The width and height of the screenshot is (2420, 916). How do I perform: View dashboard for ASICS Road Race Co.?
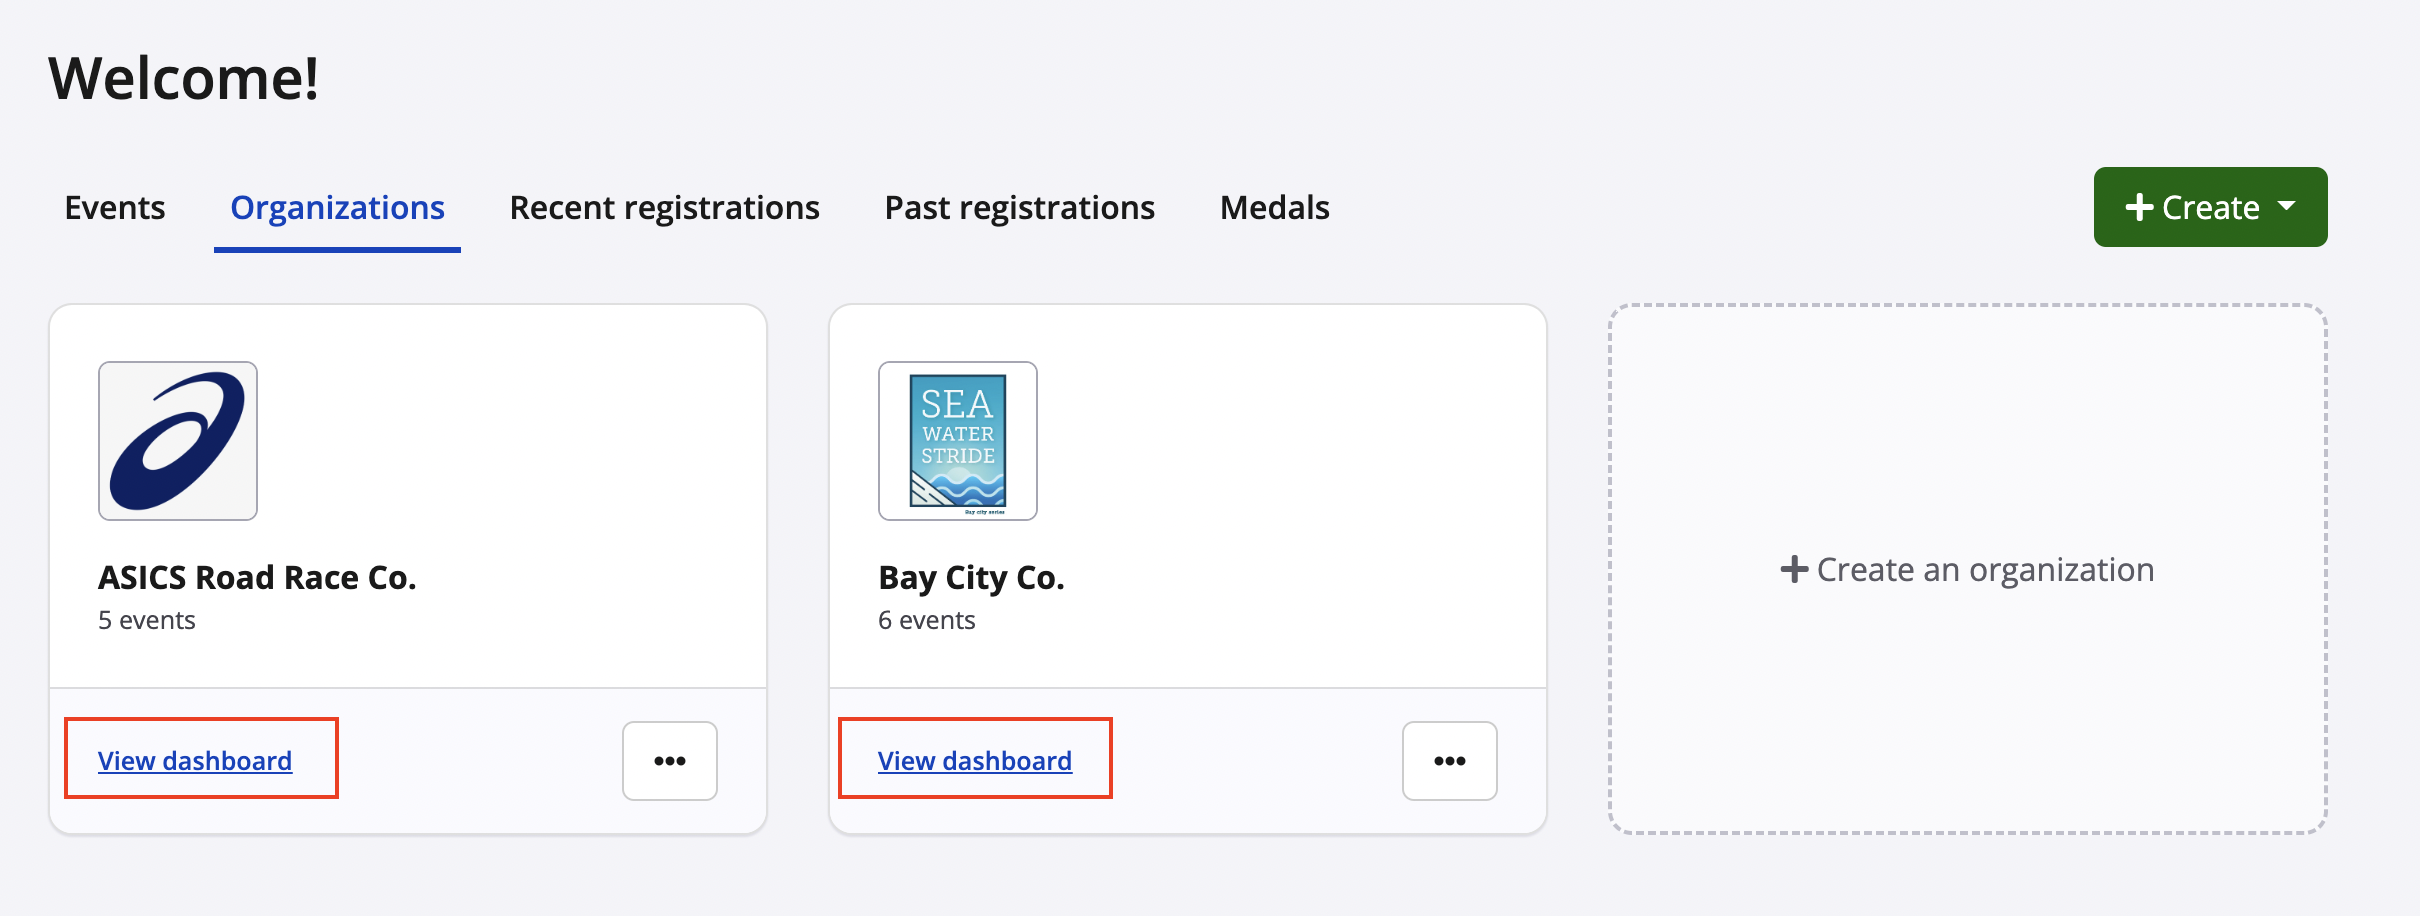click(x=195, y=761)
